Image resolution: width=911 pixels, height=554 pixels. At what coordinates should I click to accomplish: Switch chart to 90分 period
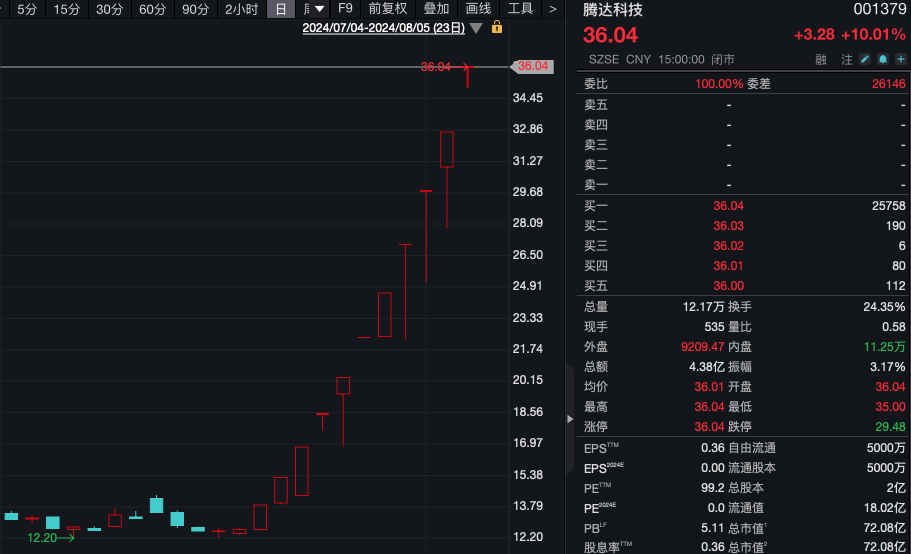coord(195,9)
